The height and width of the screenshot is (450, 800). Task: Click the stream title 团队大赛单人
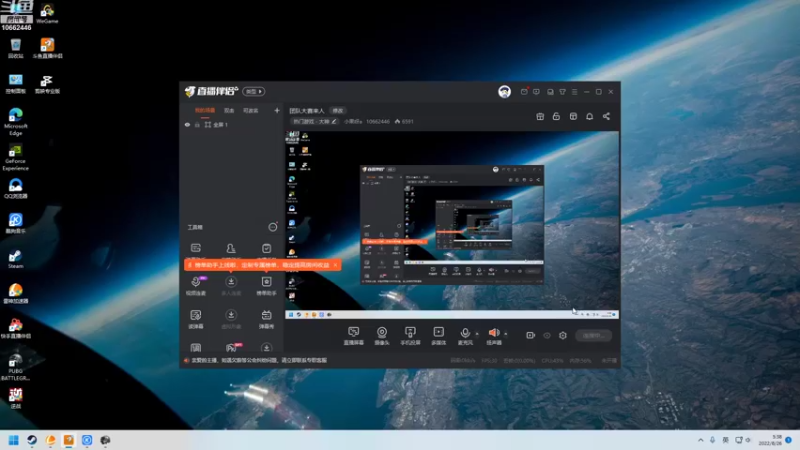coord(307,110)
